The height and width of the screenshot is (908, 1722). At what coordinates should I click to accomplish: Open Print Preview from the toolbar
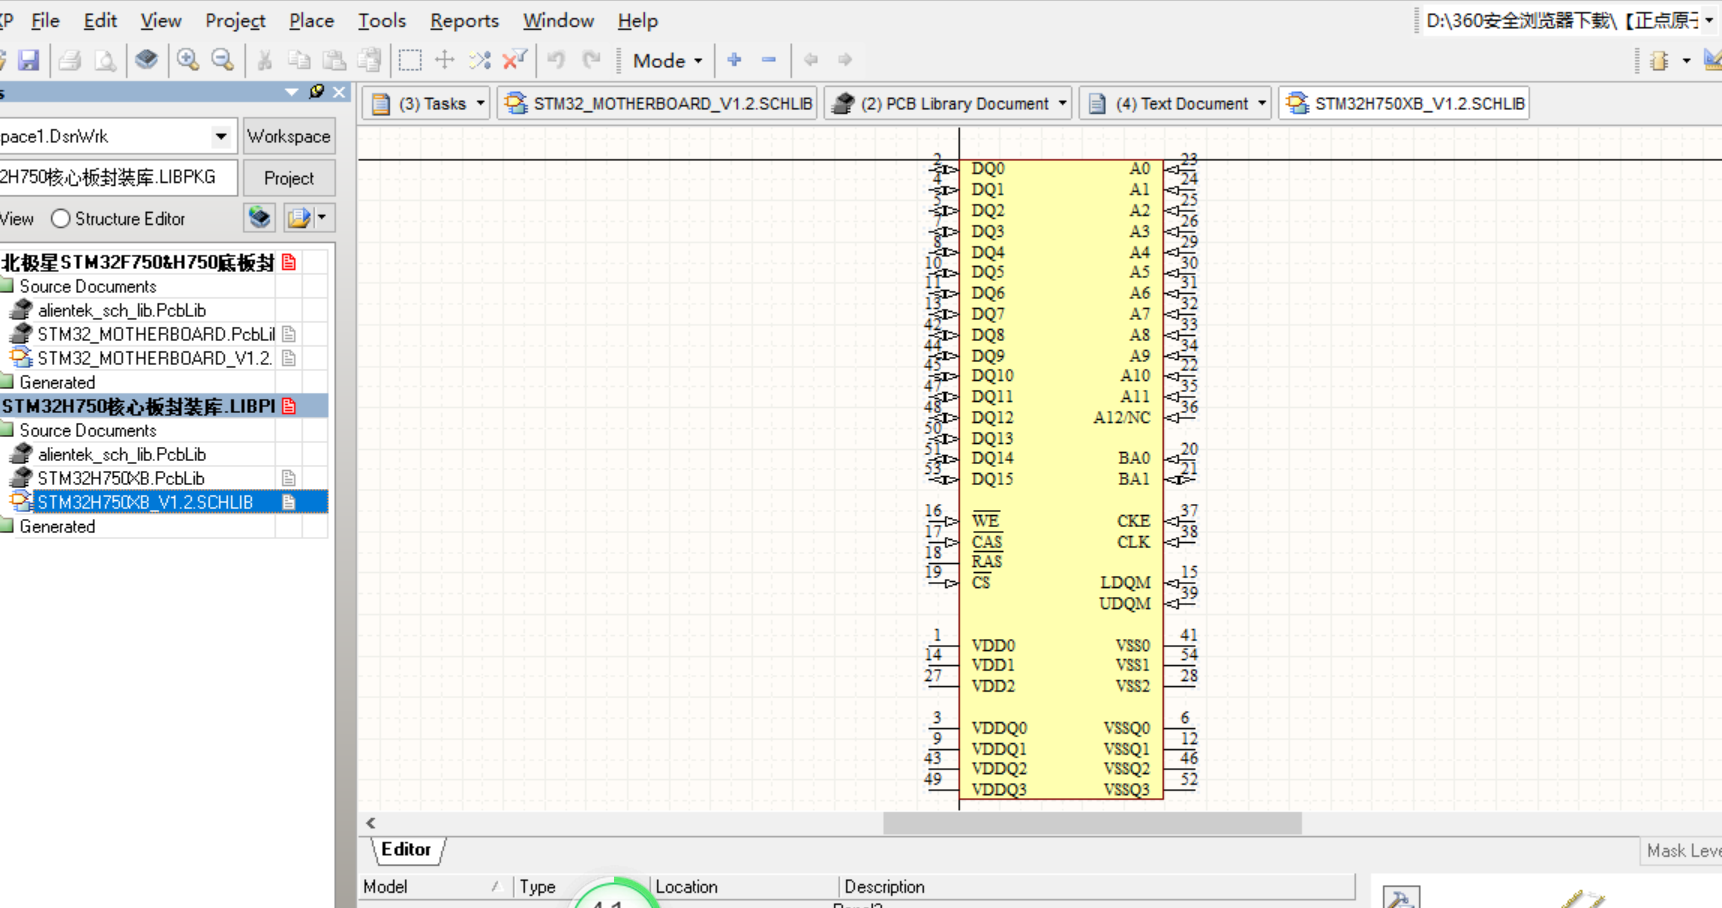pos(104,60)
